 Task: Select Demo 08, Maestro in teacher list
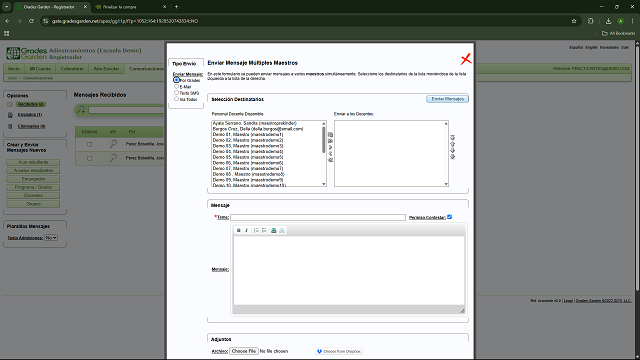(x=249, y=174)
